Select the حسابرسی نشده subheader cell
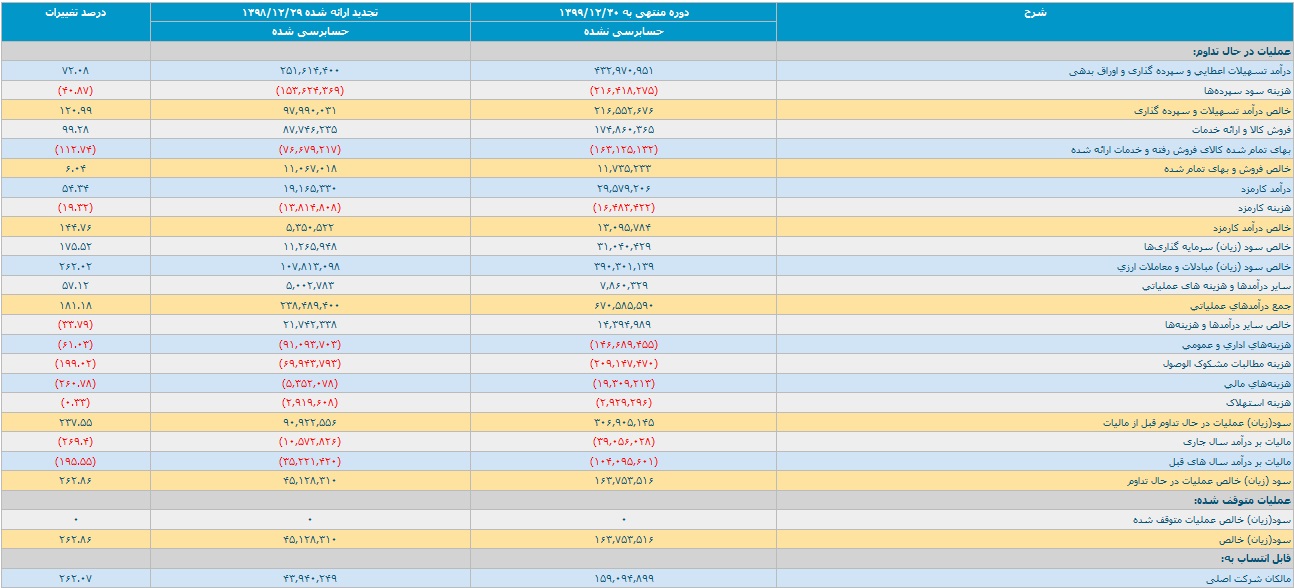This screenshot has width=1294, height=588. [x=623, y=32]
